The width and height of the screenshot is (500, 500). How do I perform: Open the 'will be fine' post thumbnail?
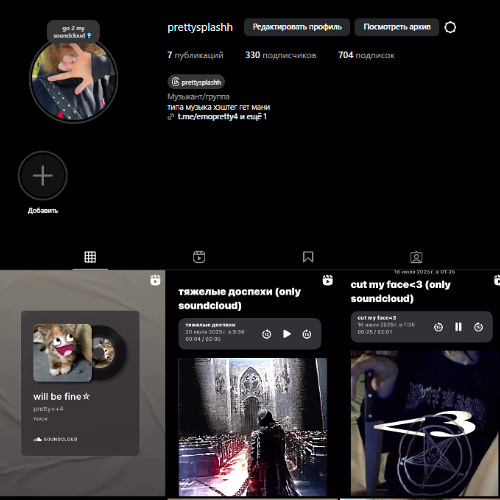(82, 383)
